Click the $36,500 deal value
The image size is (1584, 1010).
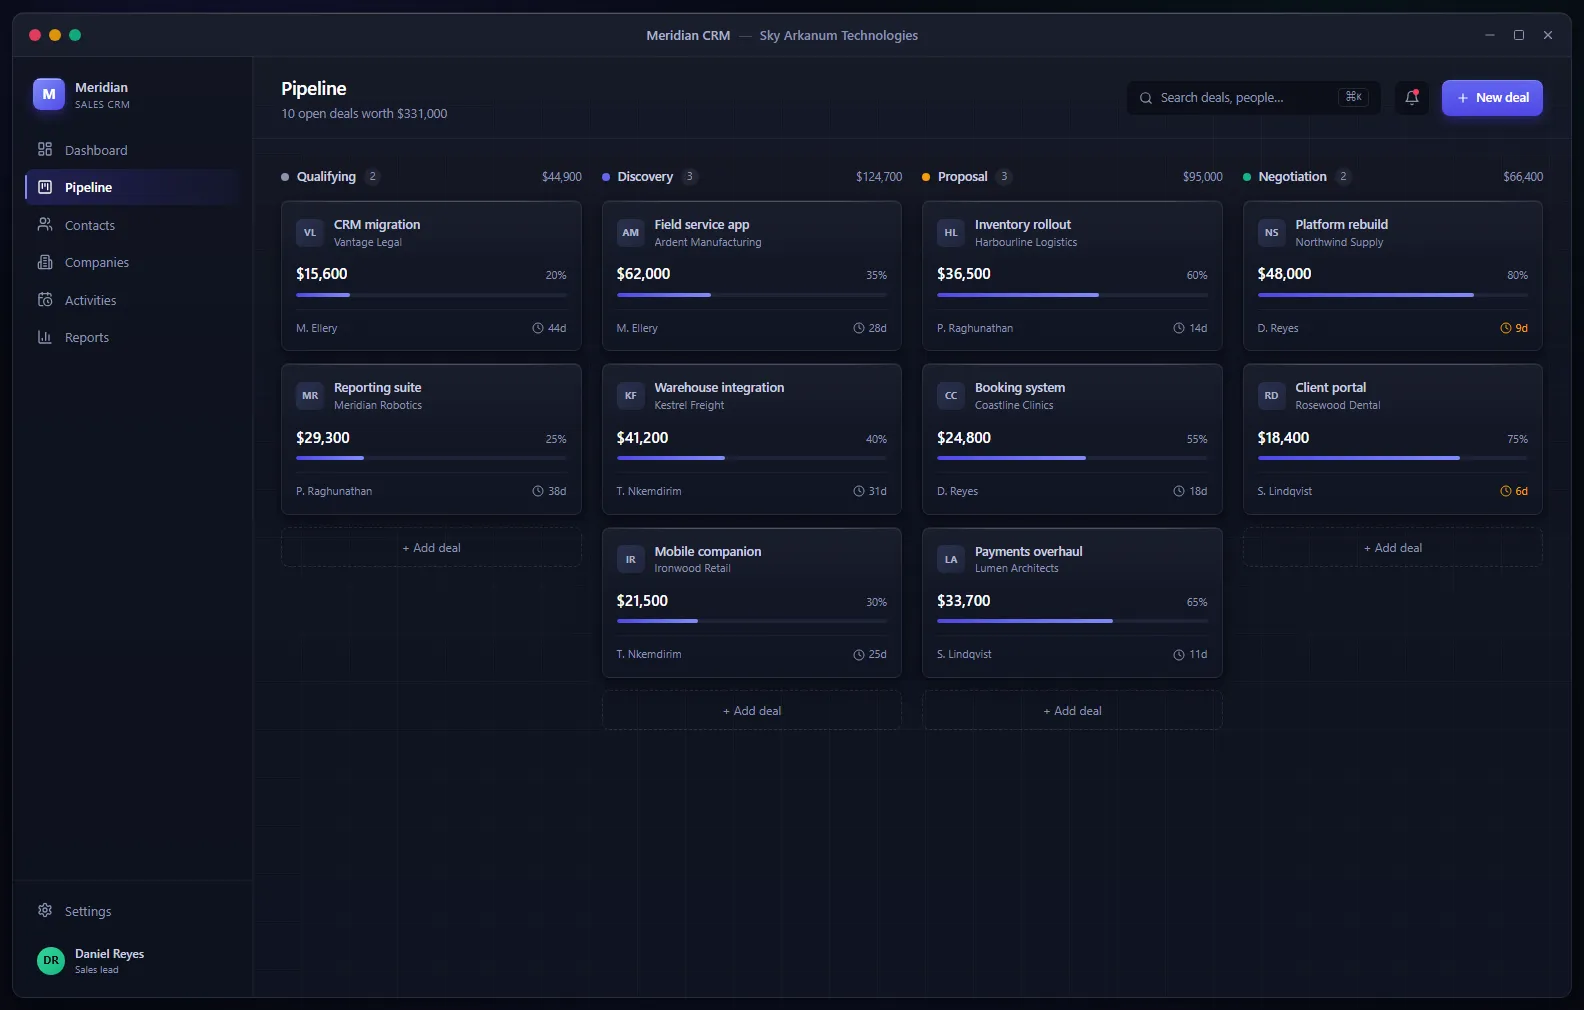coord(964,274)
